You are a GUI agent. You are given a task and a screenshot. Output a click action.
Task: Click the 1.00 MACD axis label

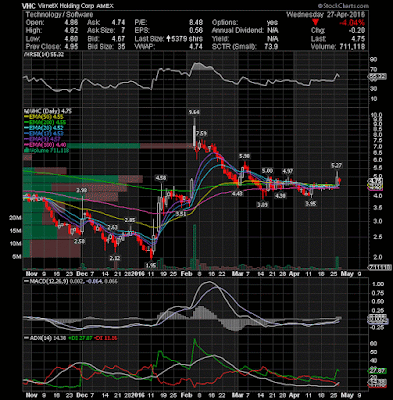(x=378, y=284)
